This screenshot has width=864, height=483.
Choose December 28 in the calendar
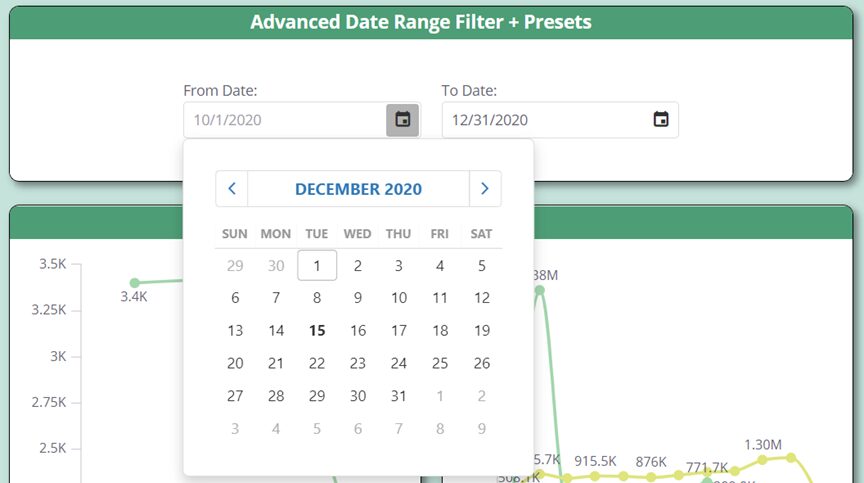[x=276, y=396]
